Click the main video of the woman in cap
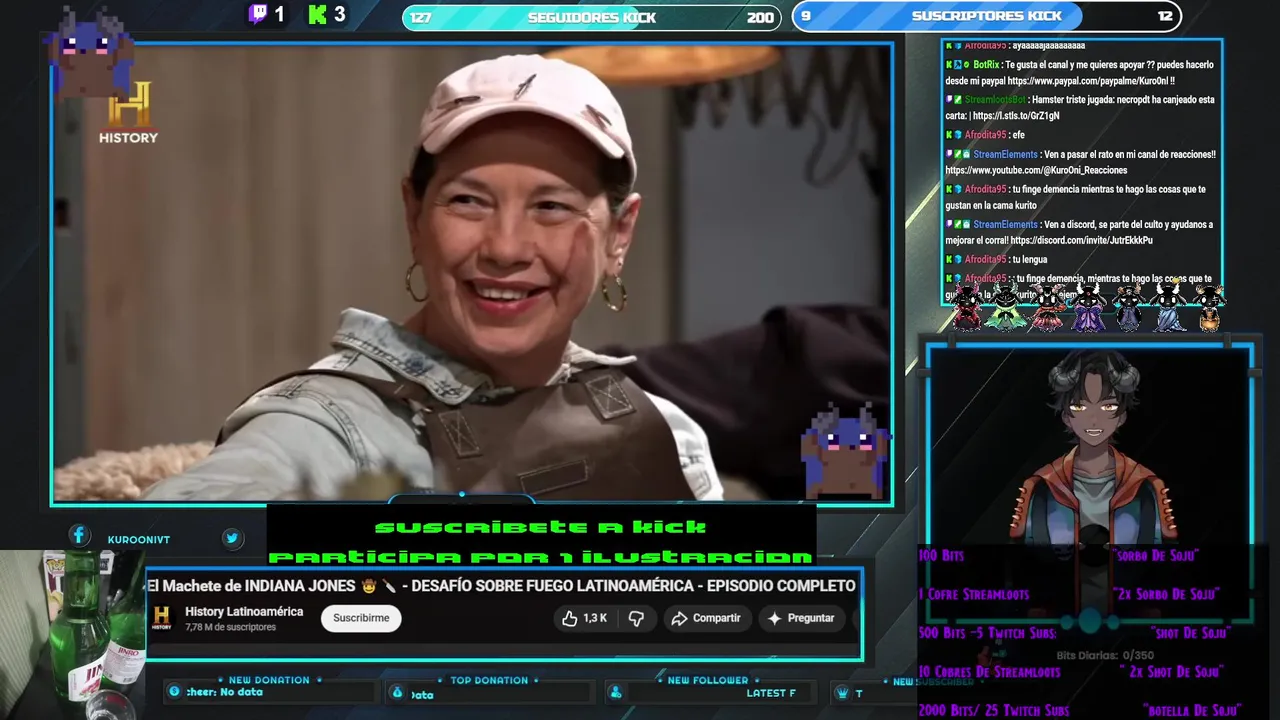Image resolution: width=1280 pixels, height=720 pixels. 472,272
